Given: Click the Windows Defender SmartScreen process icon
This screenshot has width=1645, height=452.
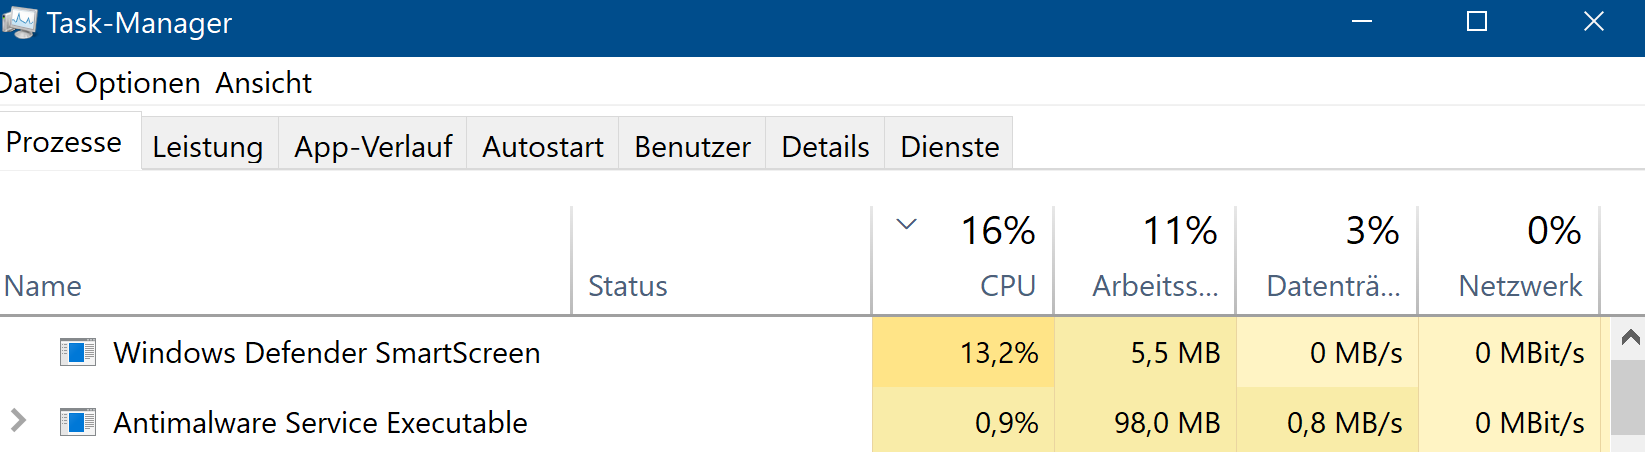Looking at the screenshot, I should pos(78,352).
